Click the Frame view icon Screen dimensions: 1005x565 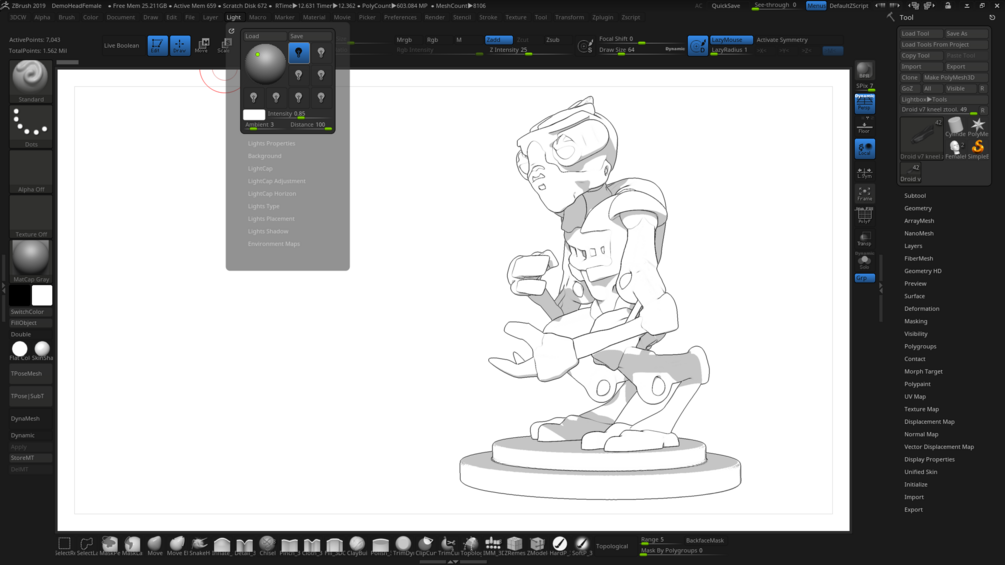click(x=865, y=193)
